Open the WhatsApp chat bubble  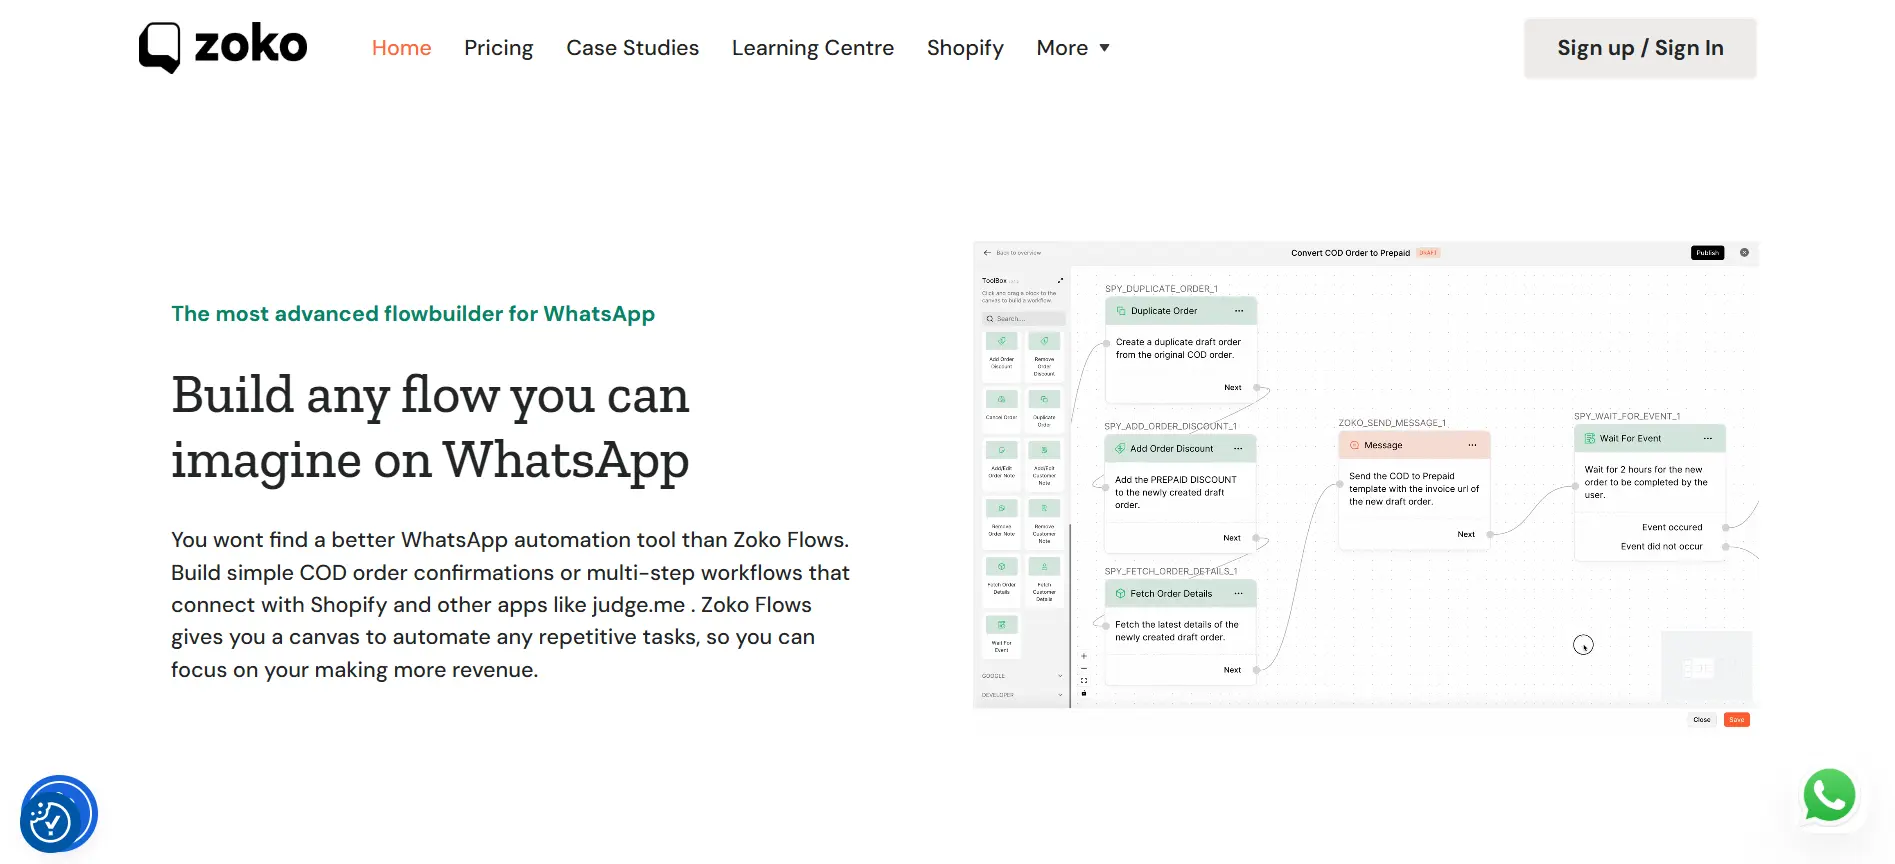(1829, 796)
